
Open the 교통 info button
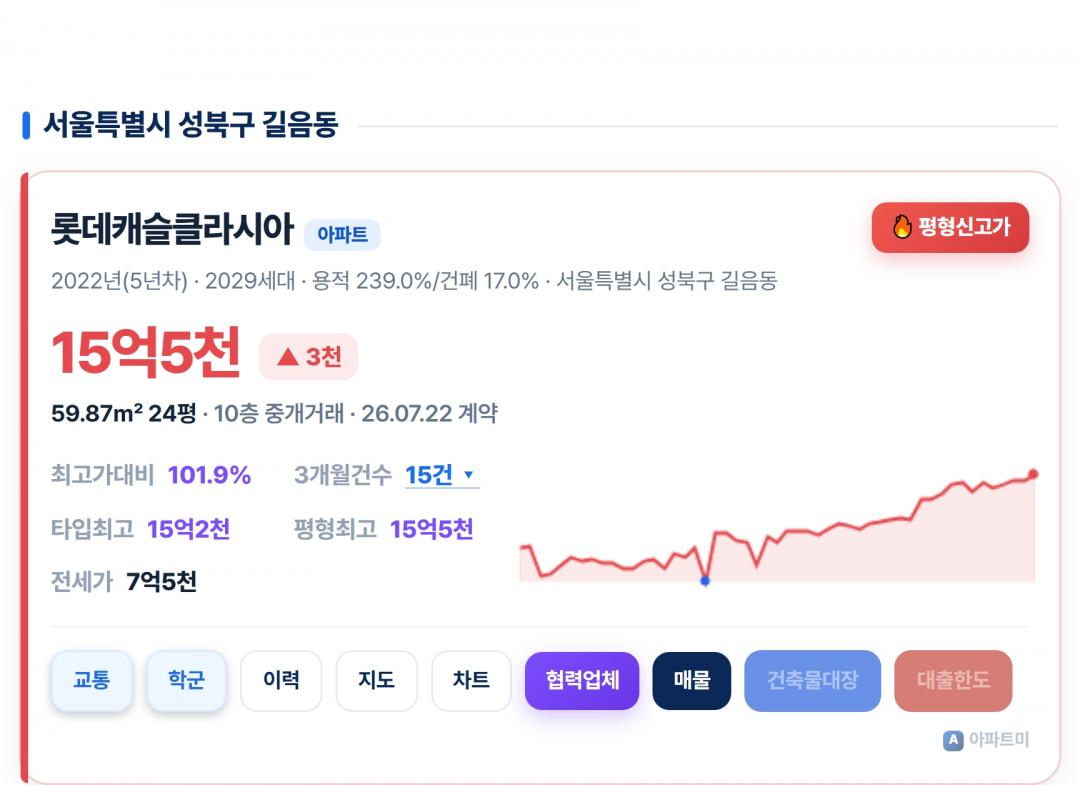point(92,680)
